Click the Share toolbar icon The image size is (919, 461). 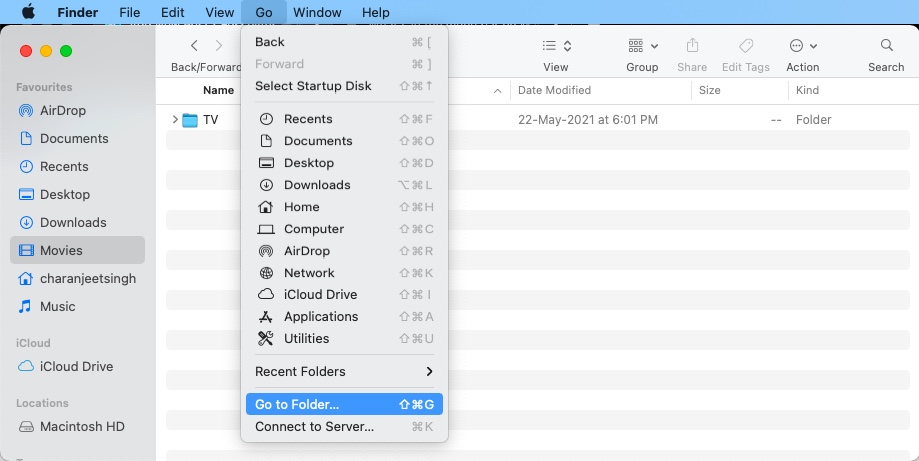[x=692, y=46]
